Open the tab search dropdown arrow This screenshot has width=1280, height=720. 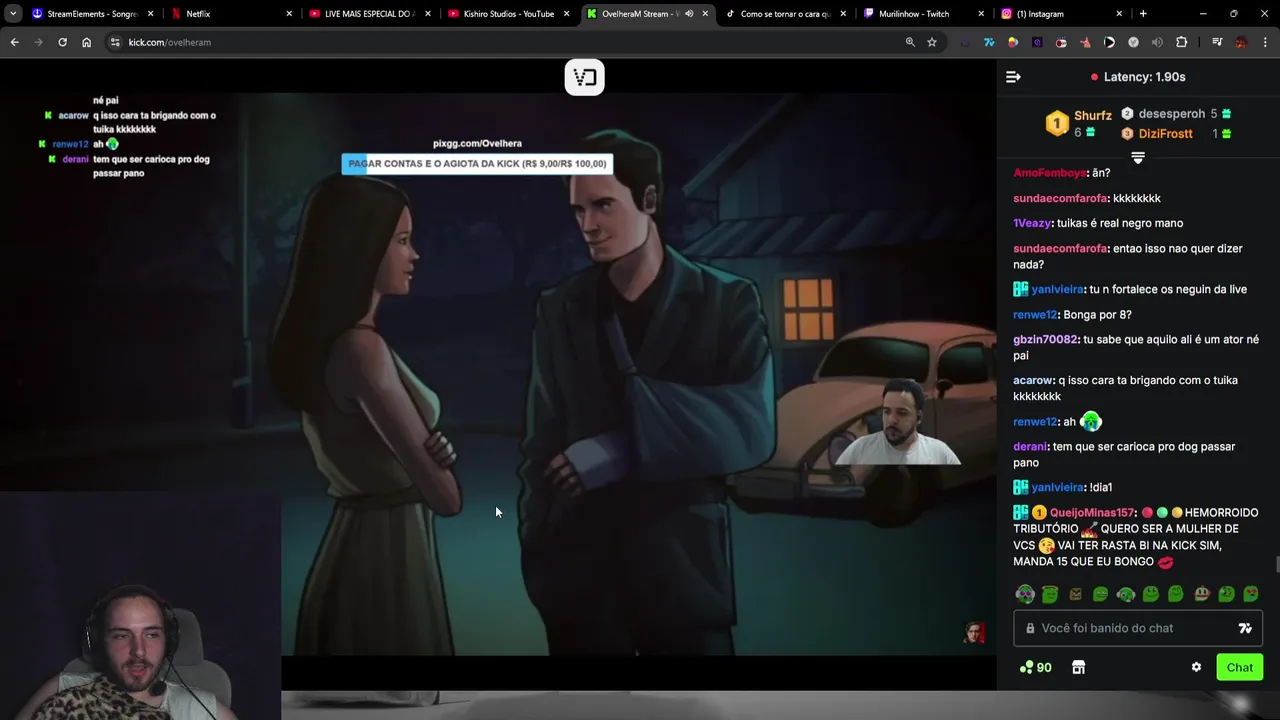click(x=13, y=14)
